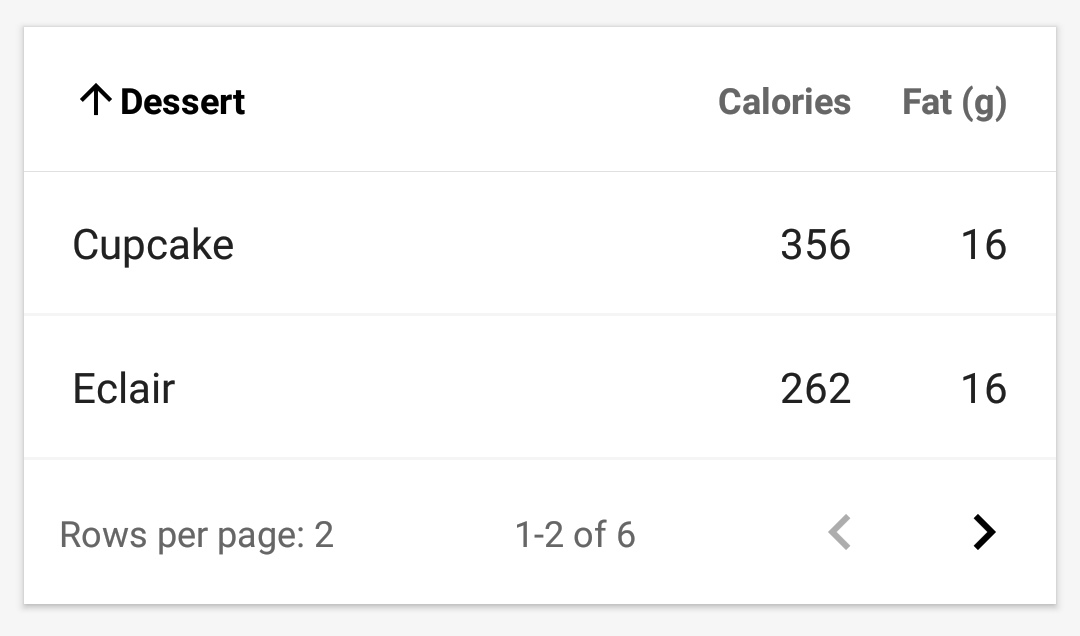
Task: Click the ascending sort arrow beside Dessert
Action: (x=95, y=101)
